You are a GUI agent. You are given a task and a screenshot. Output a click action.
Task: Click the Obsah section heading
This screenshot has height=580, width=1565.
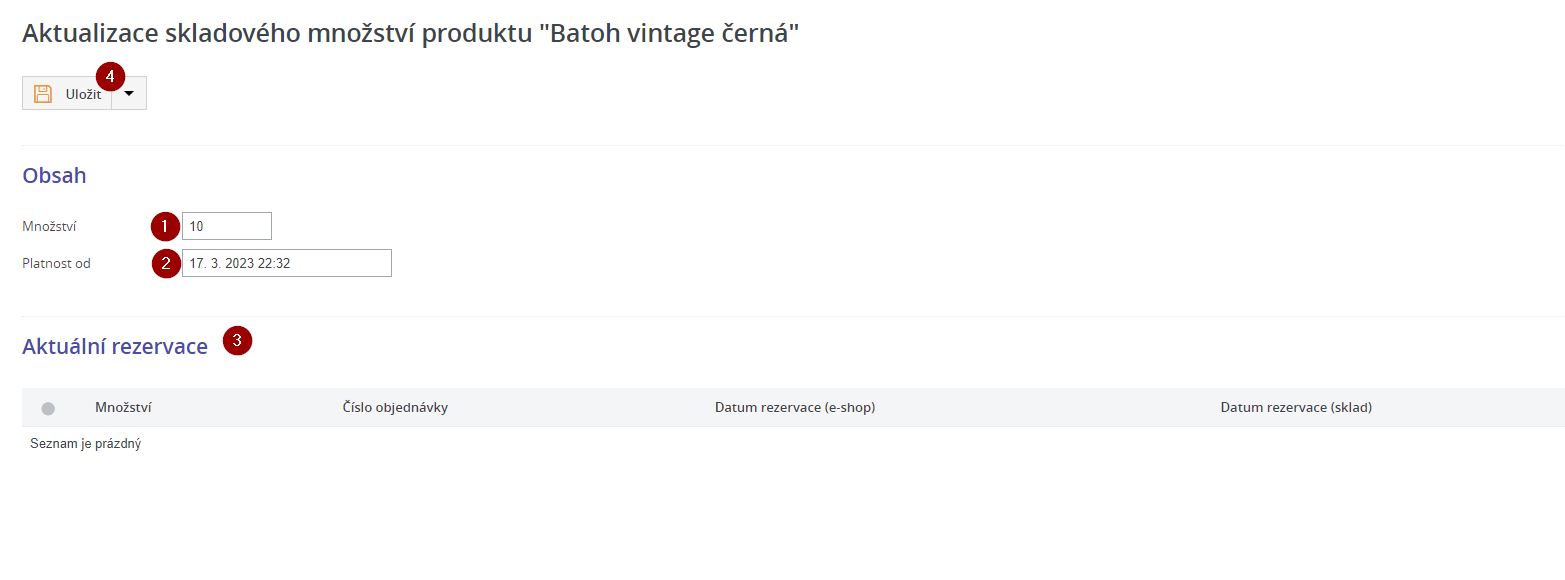(54, 176)
